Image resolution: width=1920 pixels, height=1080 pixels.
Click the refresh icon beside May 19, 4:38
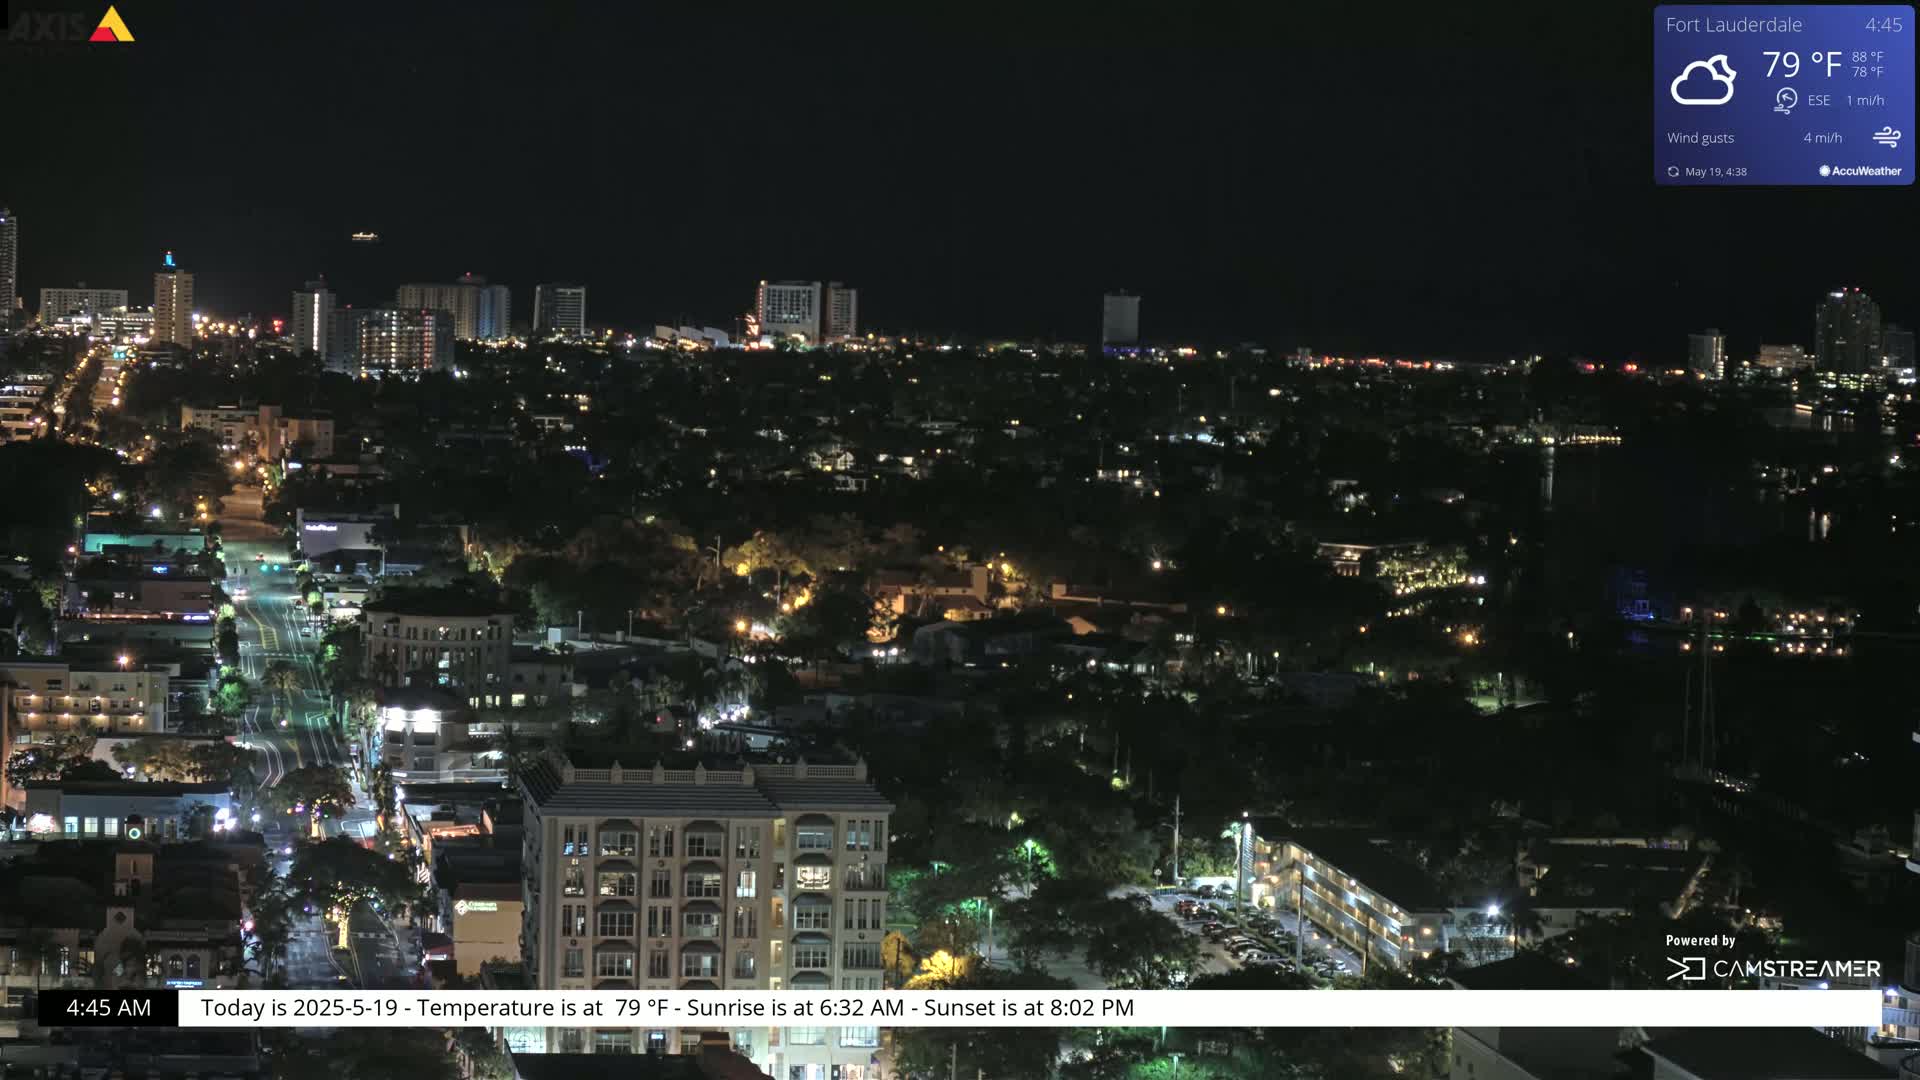tap(1673, 172)
